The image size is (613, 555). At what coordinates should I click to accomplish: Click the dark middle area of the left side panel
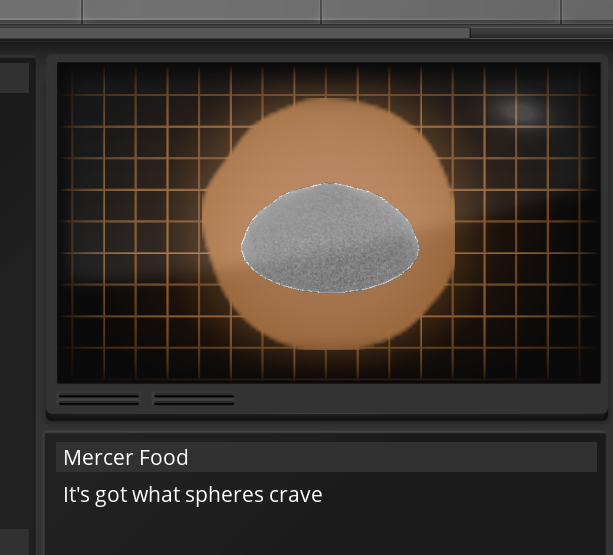(14, 311)
